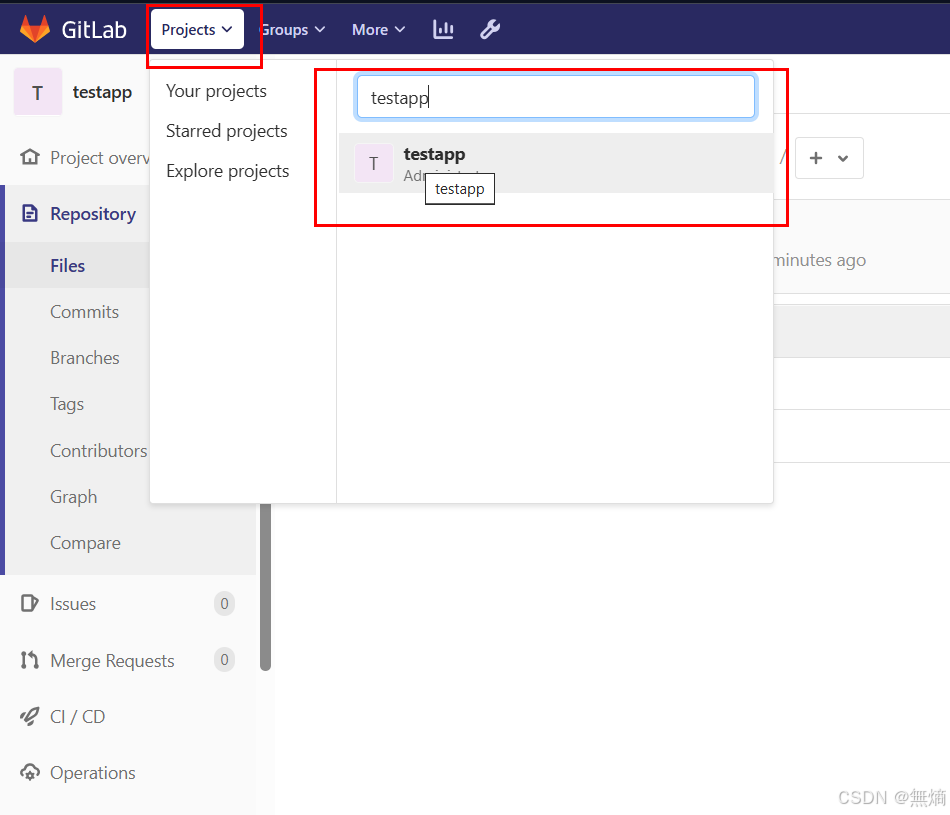950x815 pixels.
Task: Open the Groups dropdown menu
Action: point(293,30)
